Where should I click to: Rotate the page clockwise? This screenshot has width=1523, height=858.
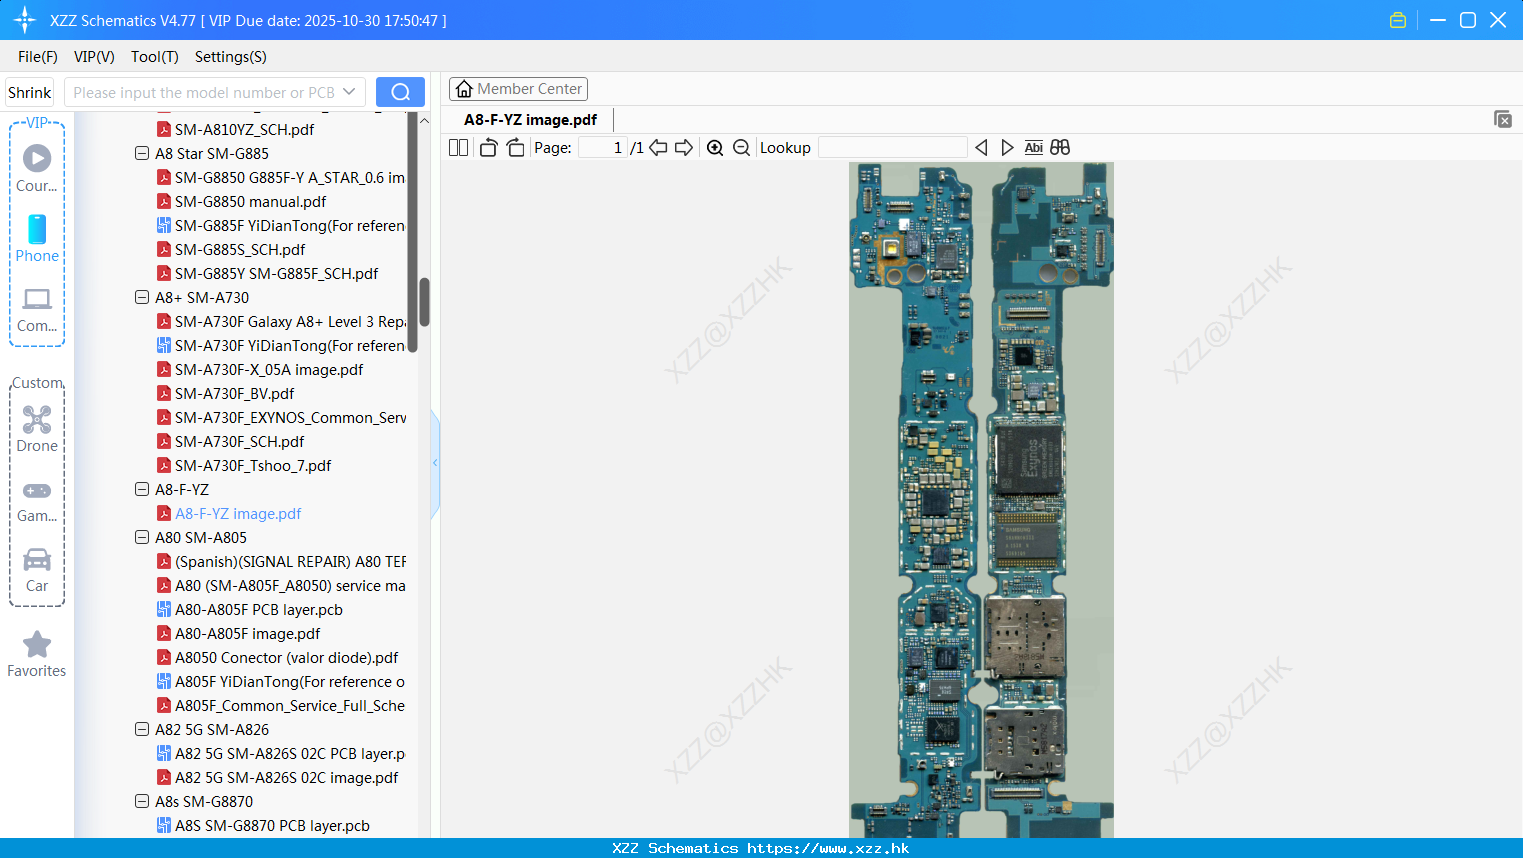coord(515,147)
